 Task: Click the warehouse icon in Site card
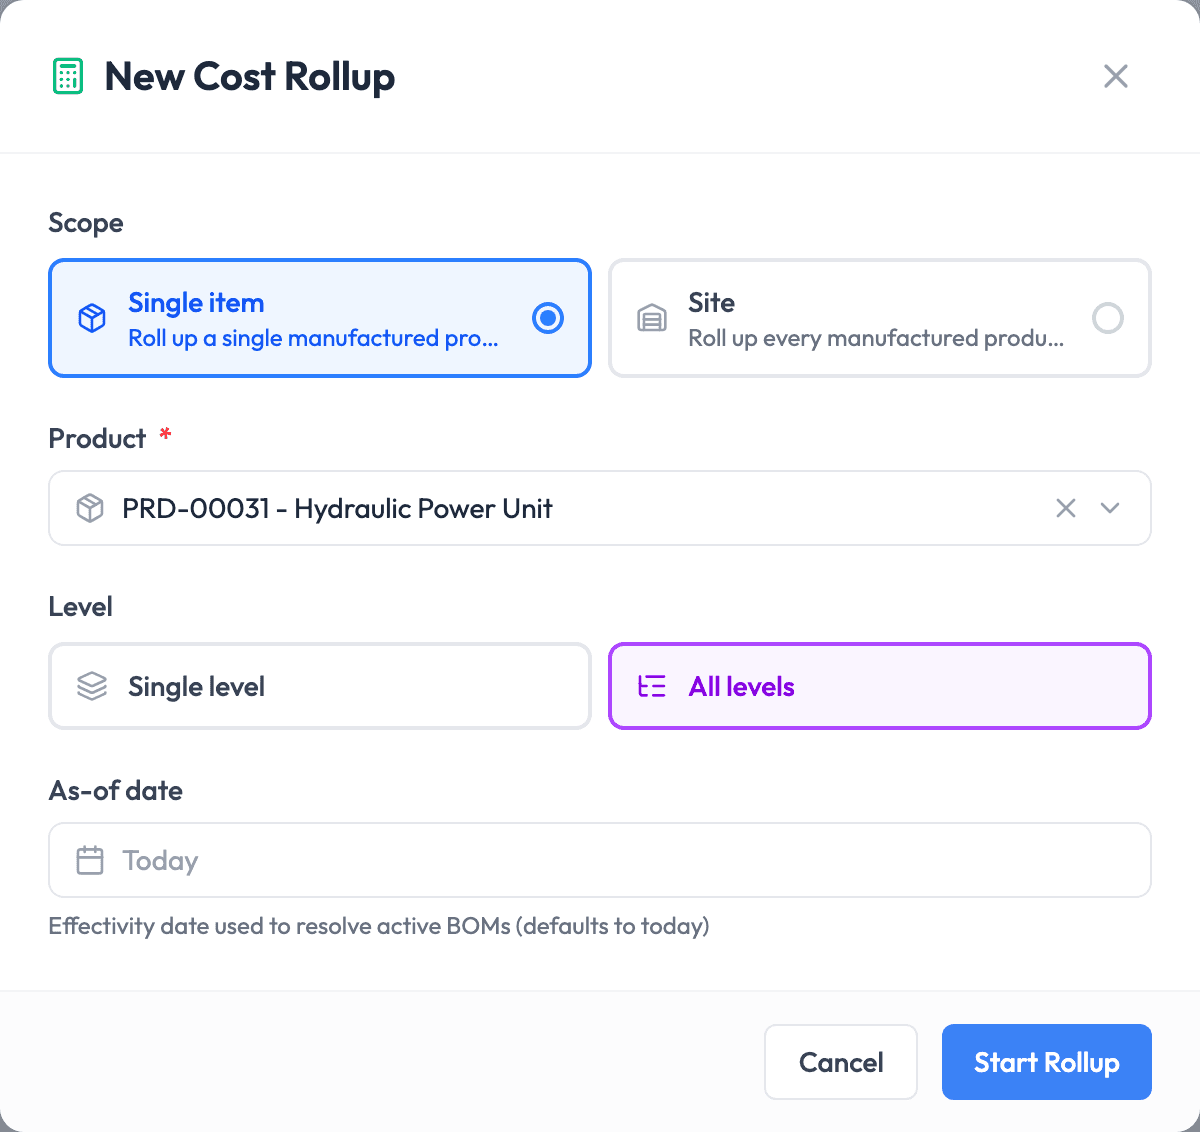point(652,318)
